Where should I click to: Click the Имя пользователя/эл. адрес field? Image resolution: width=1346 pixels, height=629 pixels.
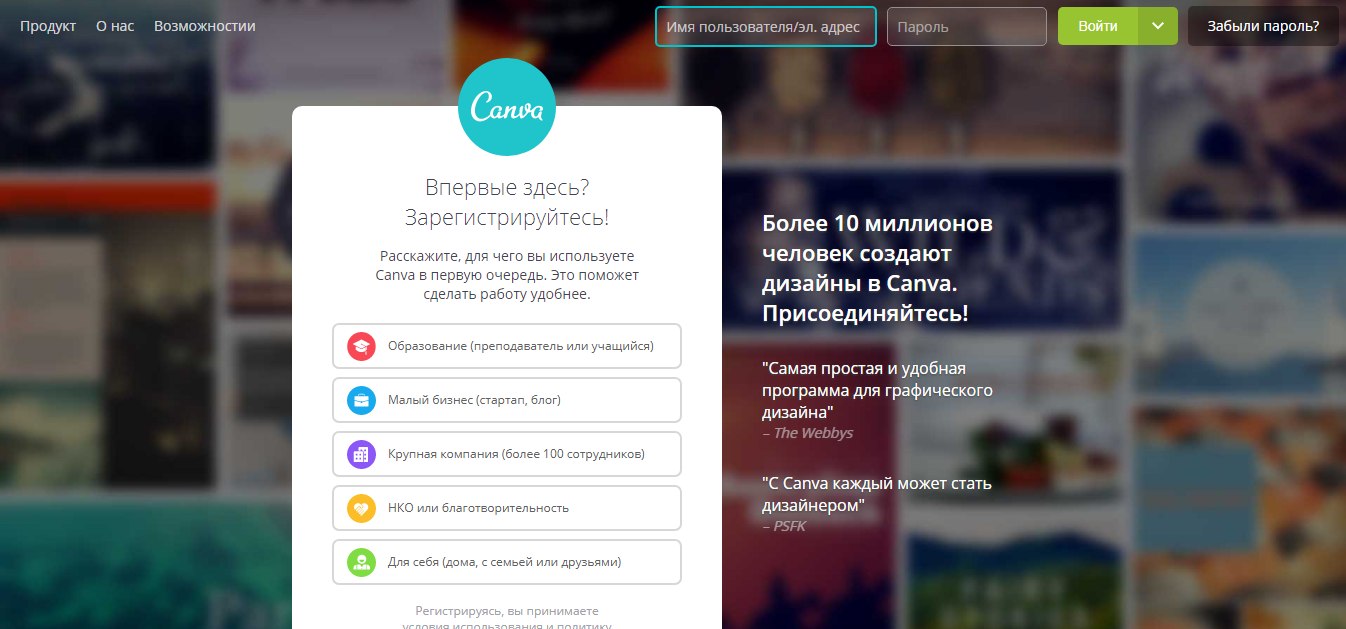point(765,26)
